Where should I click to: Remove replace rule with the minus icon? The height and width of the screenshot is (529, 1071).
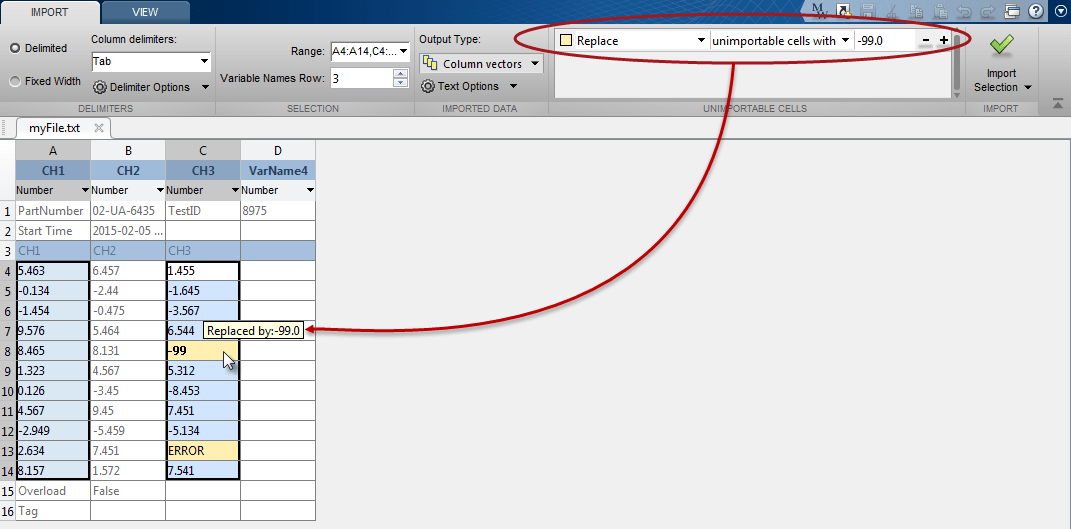926,40
